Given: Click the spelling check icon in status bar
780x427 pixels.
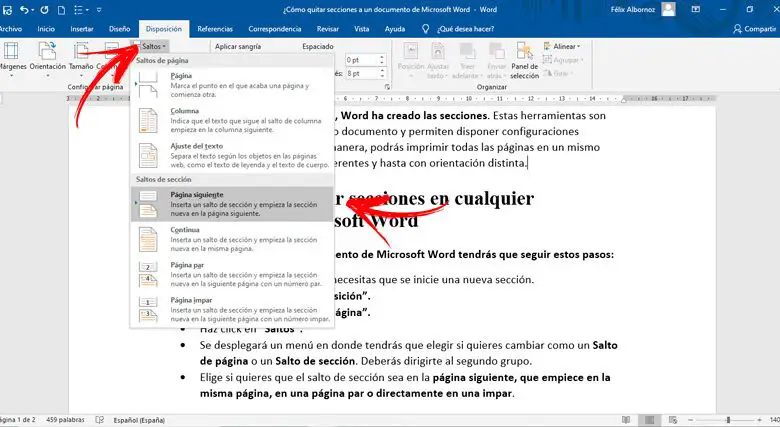Looking at the screenshot, I should (x=100, y=420).
